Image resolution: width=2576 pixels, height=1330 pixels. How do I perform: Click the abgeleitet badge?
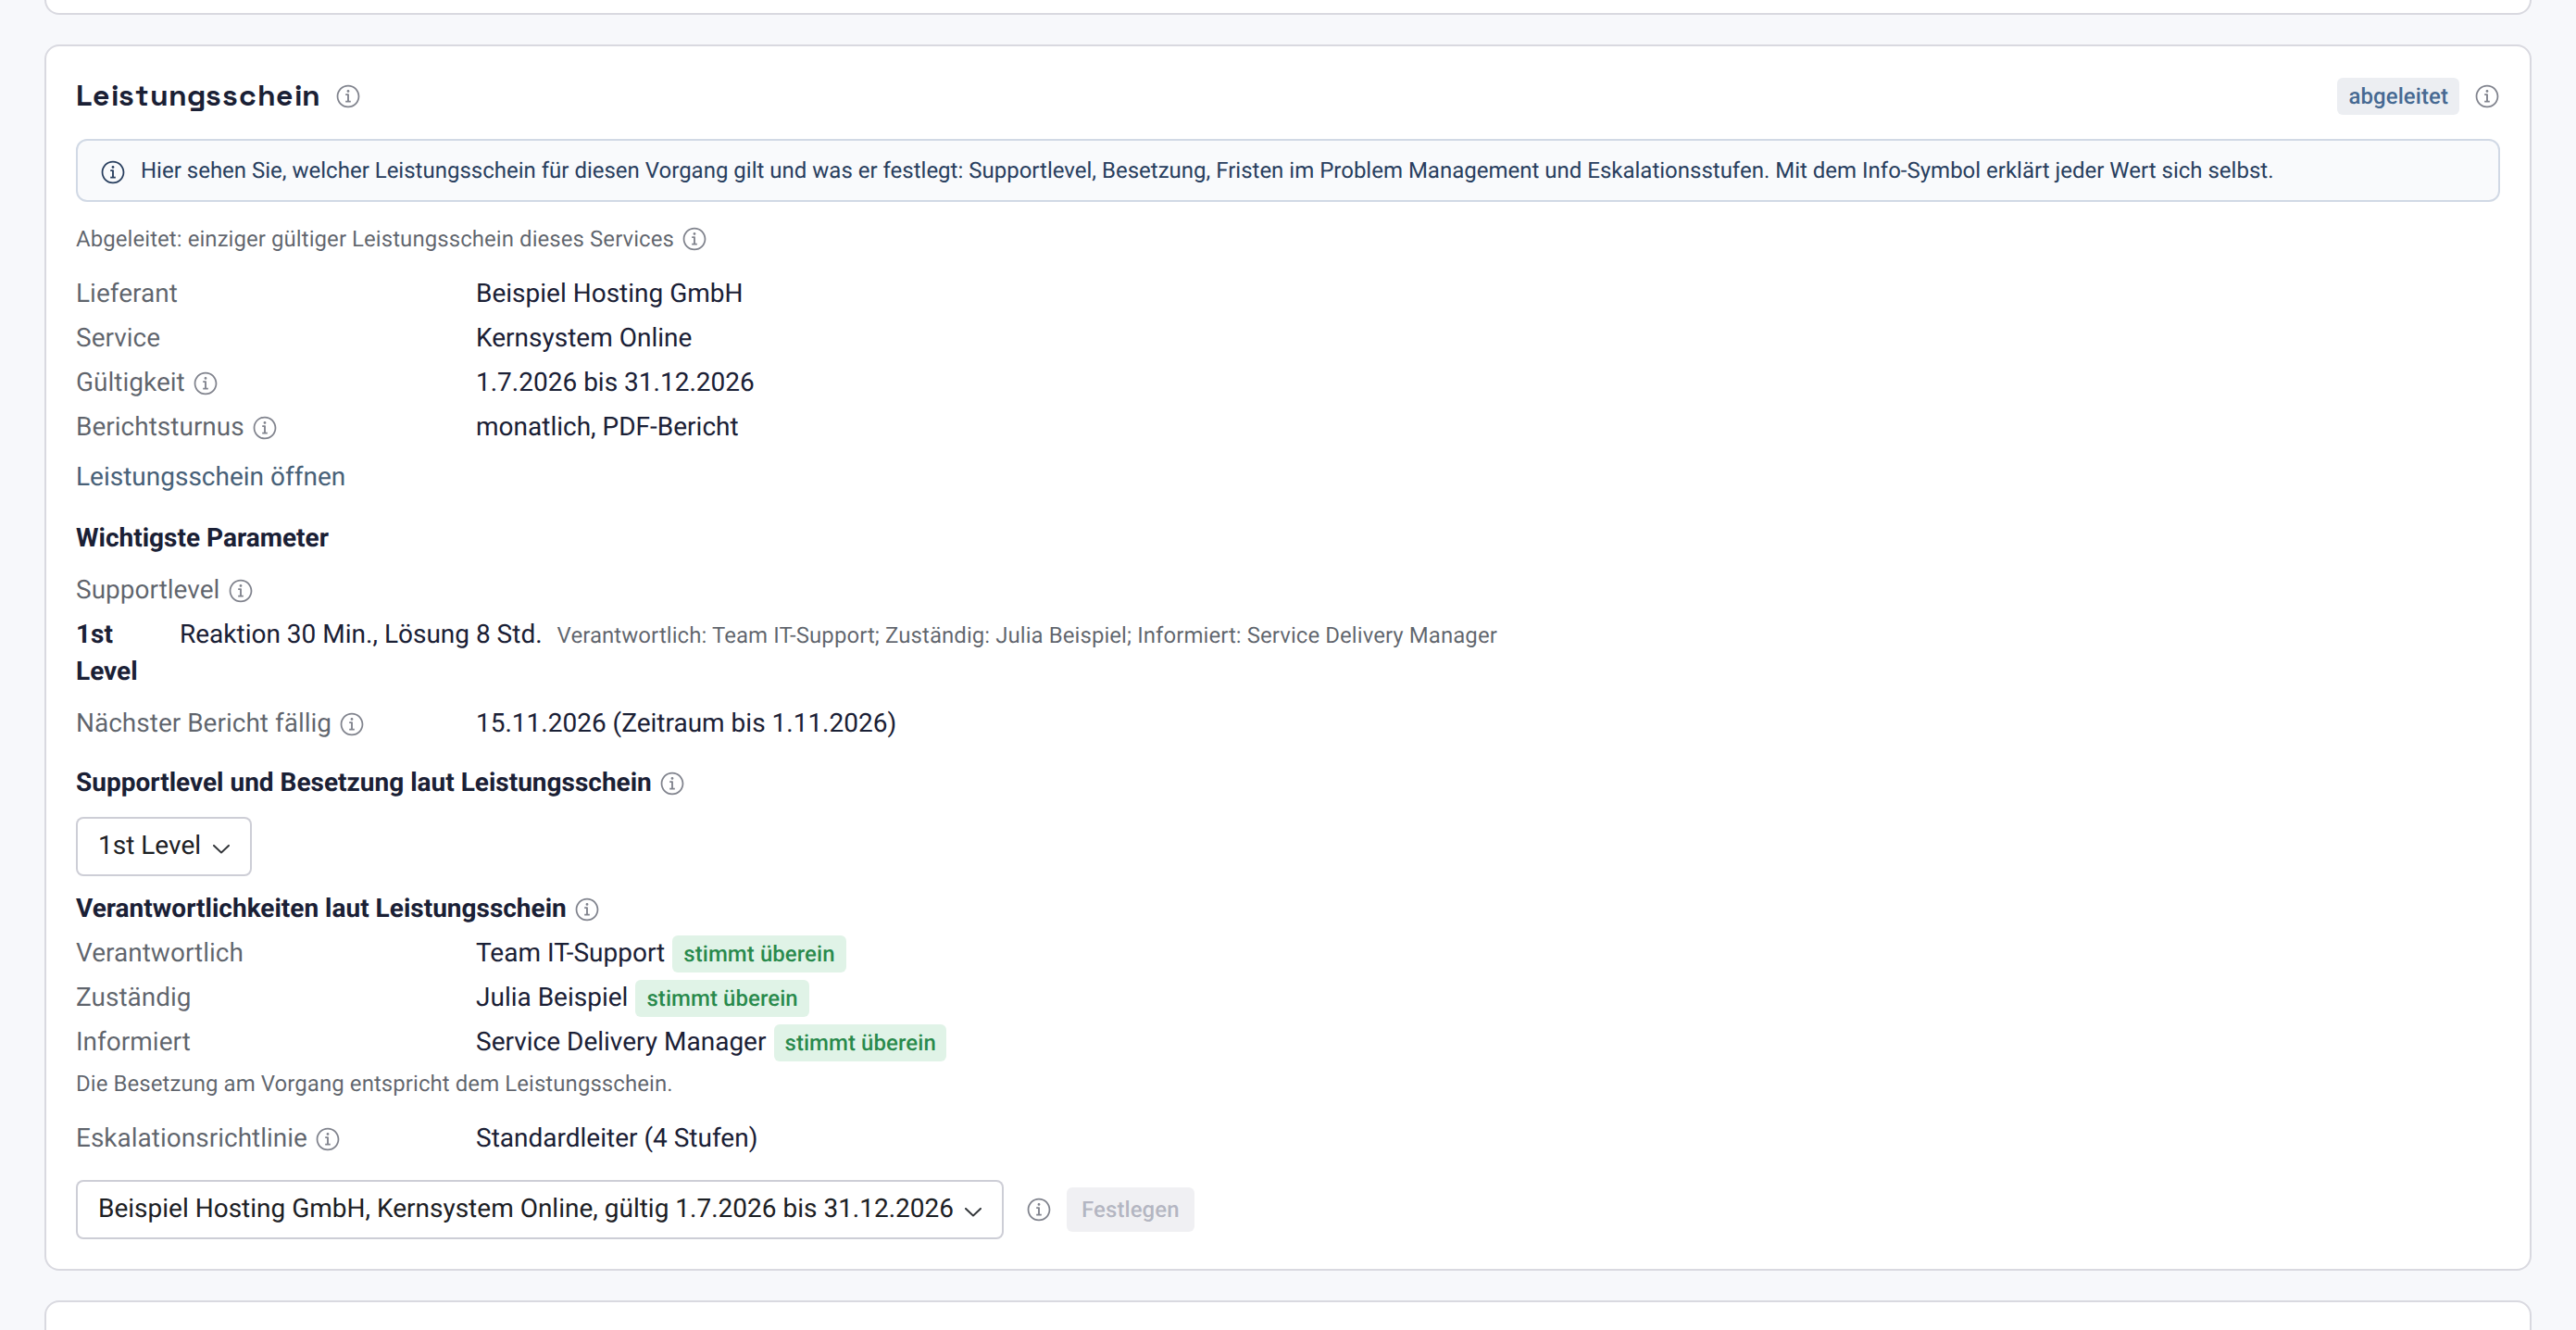click(x=2397, y=96)
